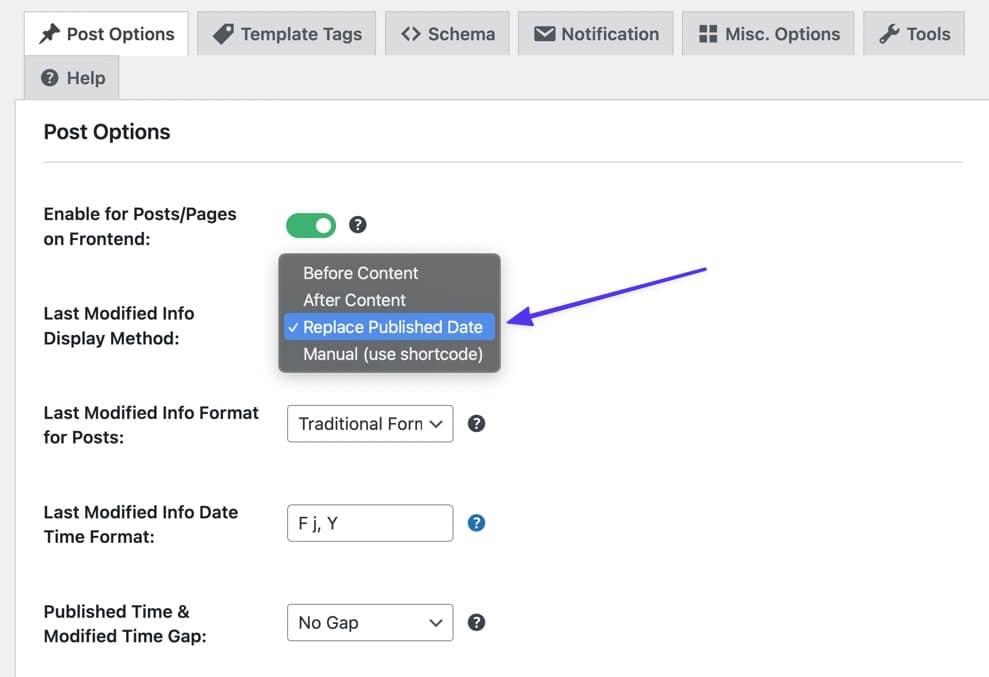989x677 pixels.
Task: Click the date time format input field
Action: click(x=370, y=522)
